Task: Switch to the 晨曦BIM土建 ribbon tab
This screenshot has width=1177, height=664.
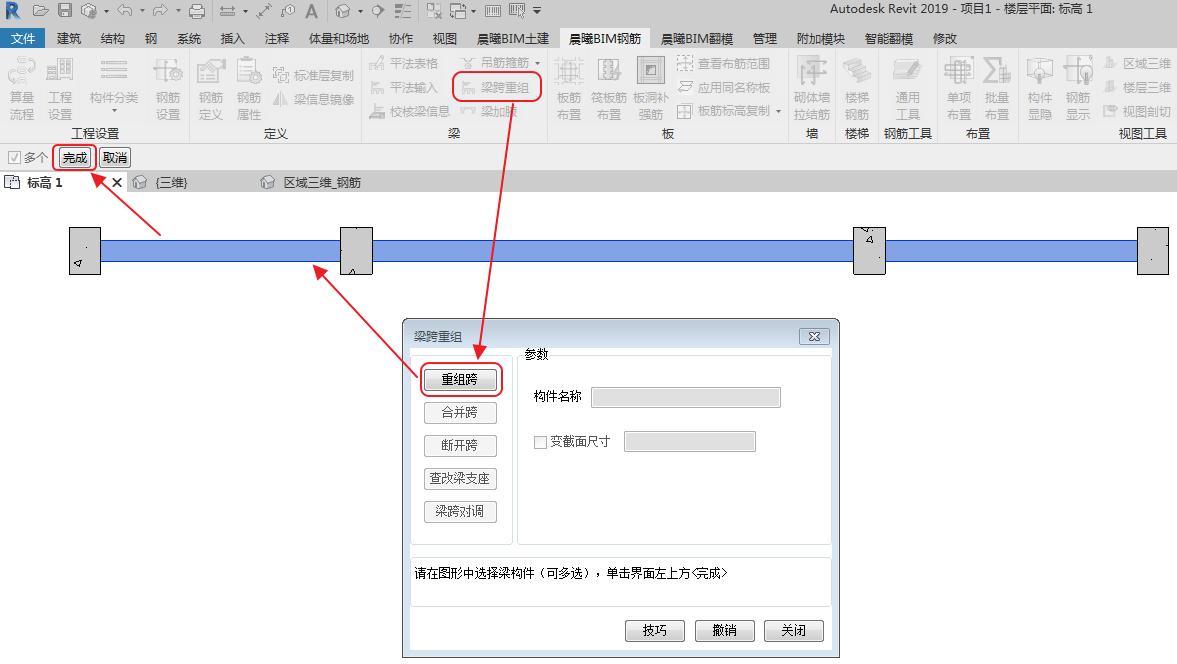Action: [x=513, y=38]
